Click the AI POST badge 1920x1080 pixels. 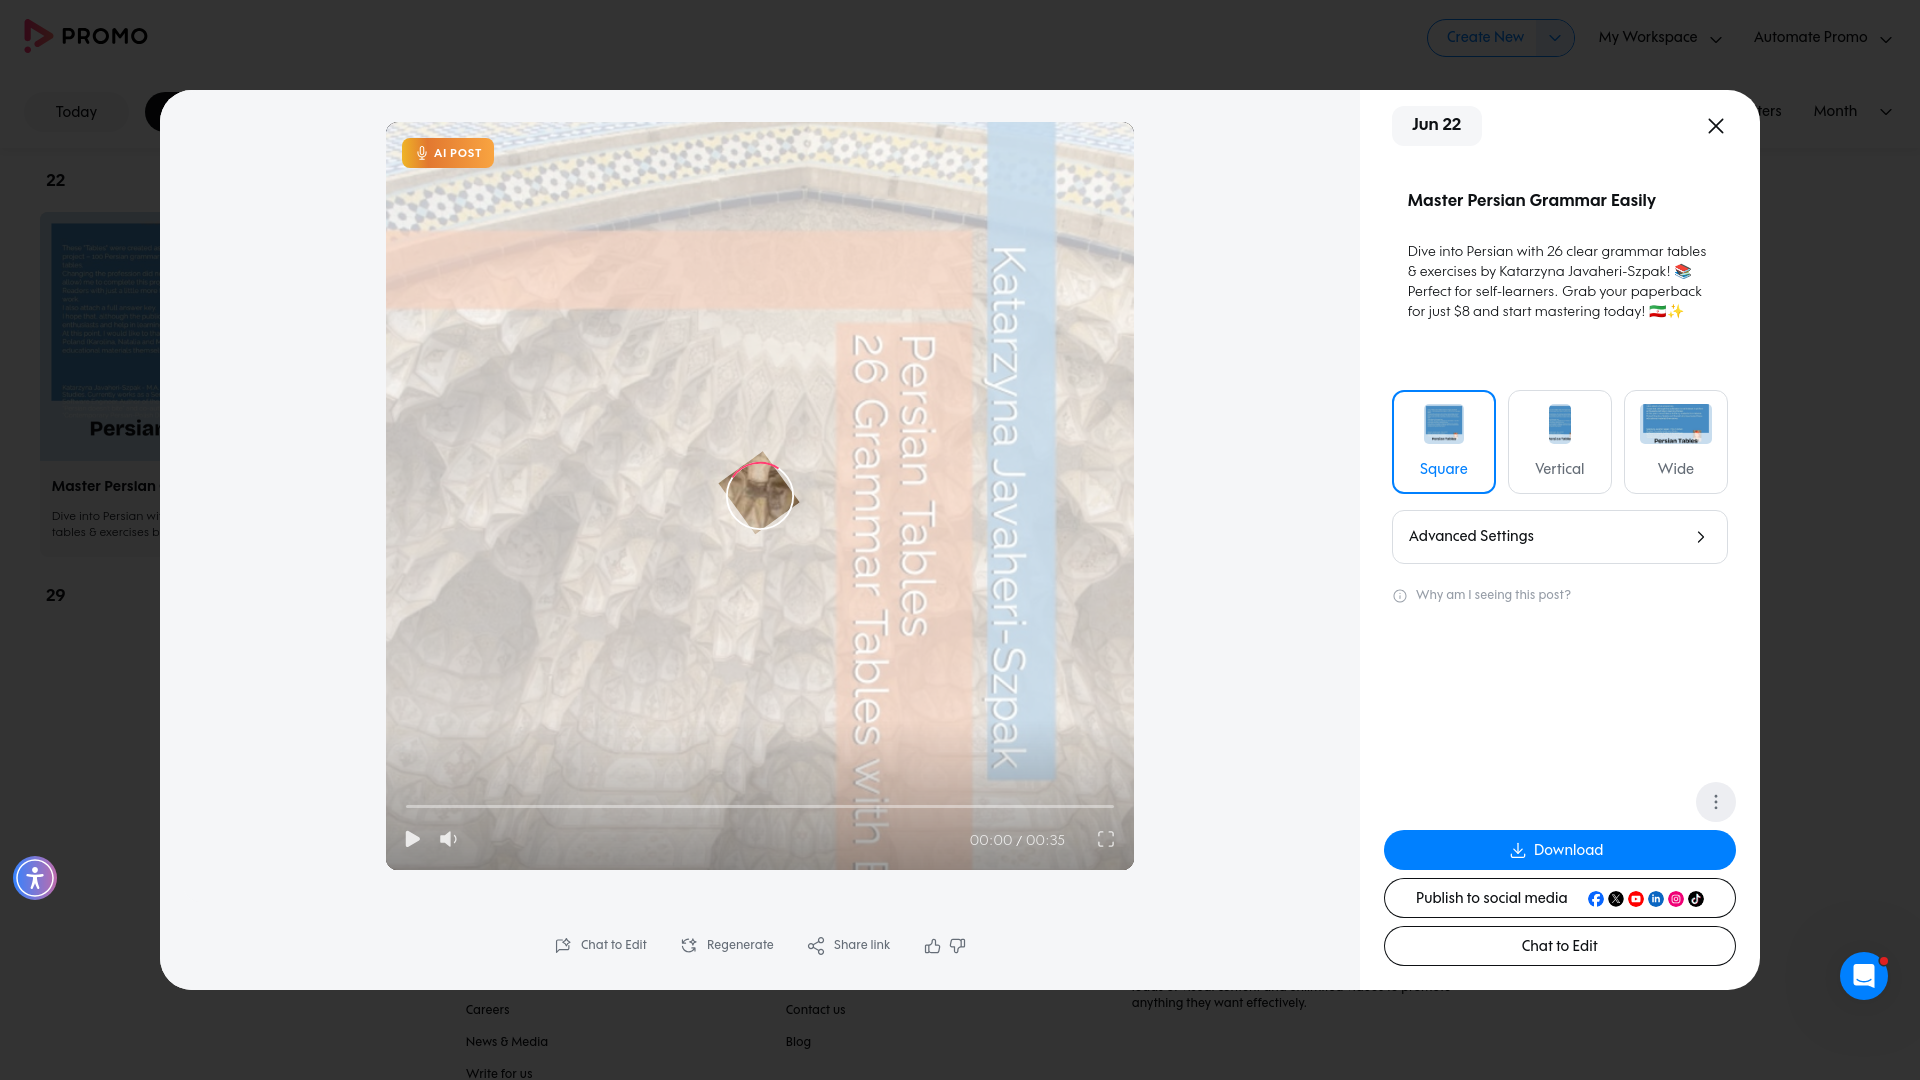pos(447,153)
